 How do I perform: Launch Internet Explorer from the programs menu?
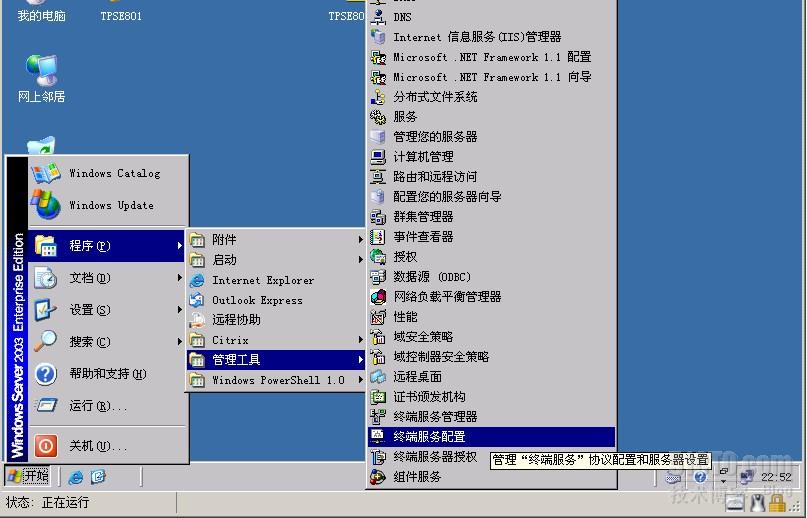(x=276, y=280)
